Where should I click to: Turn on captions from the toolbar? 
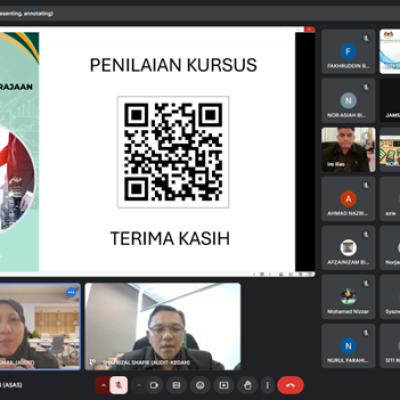[x=176, y=385]
